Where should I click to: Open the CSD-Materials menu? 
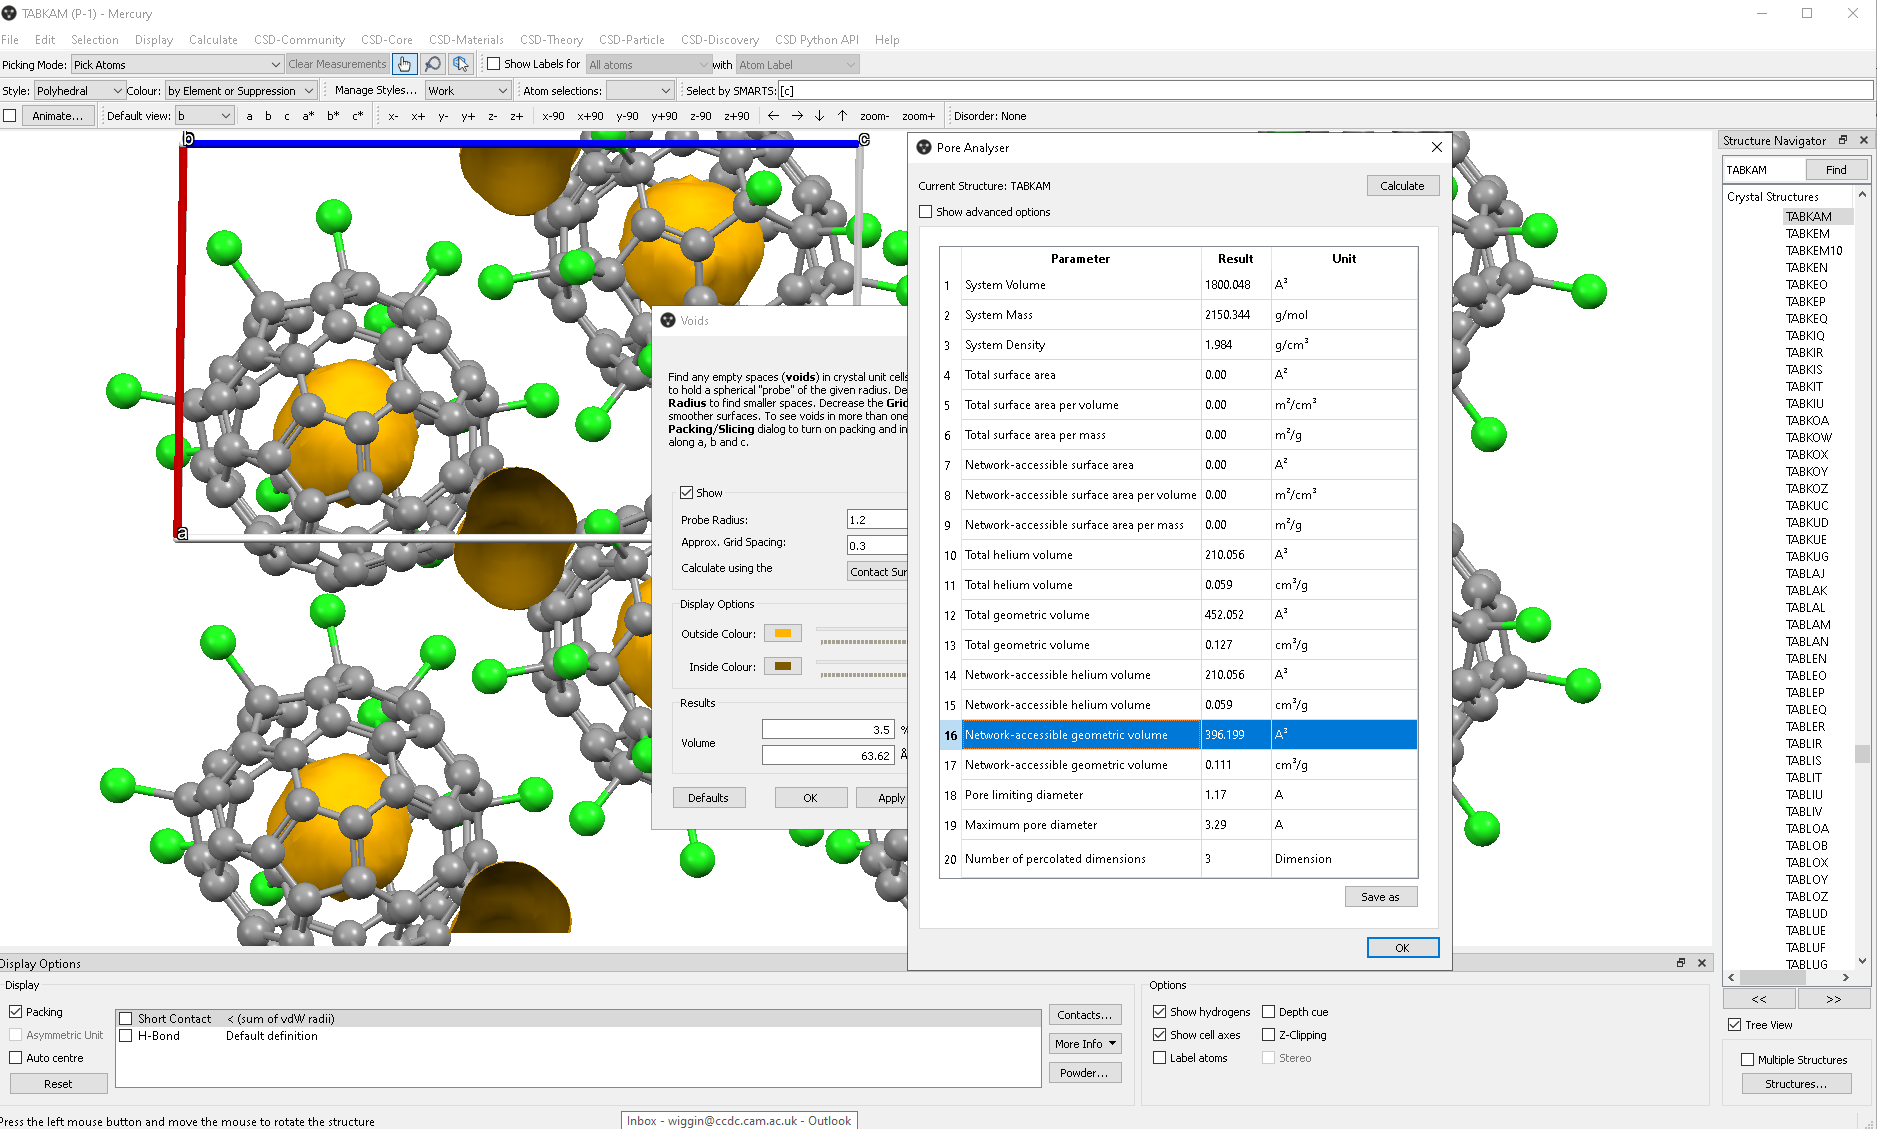tap(466, 40)
